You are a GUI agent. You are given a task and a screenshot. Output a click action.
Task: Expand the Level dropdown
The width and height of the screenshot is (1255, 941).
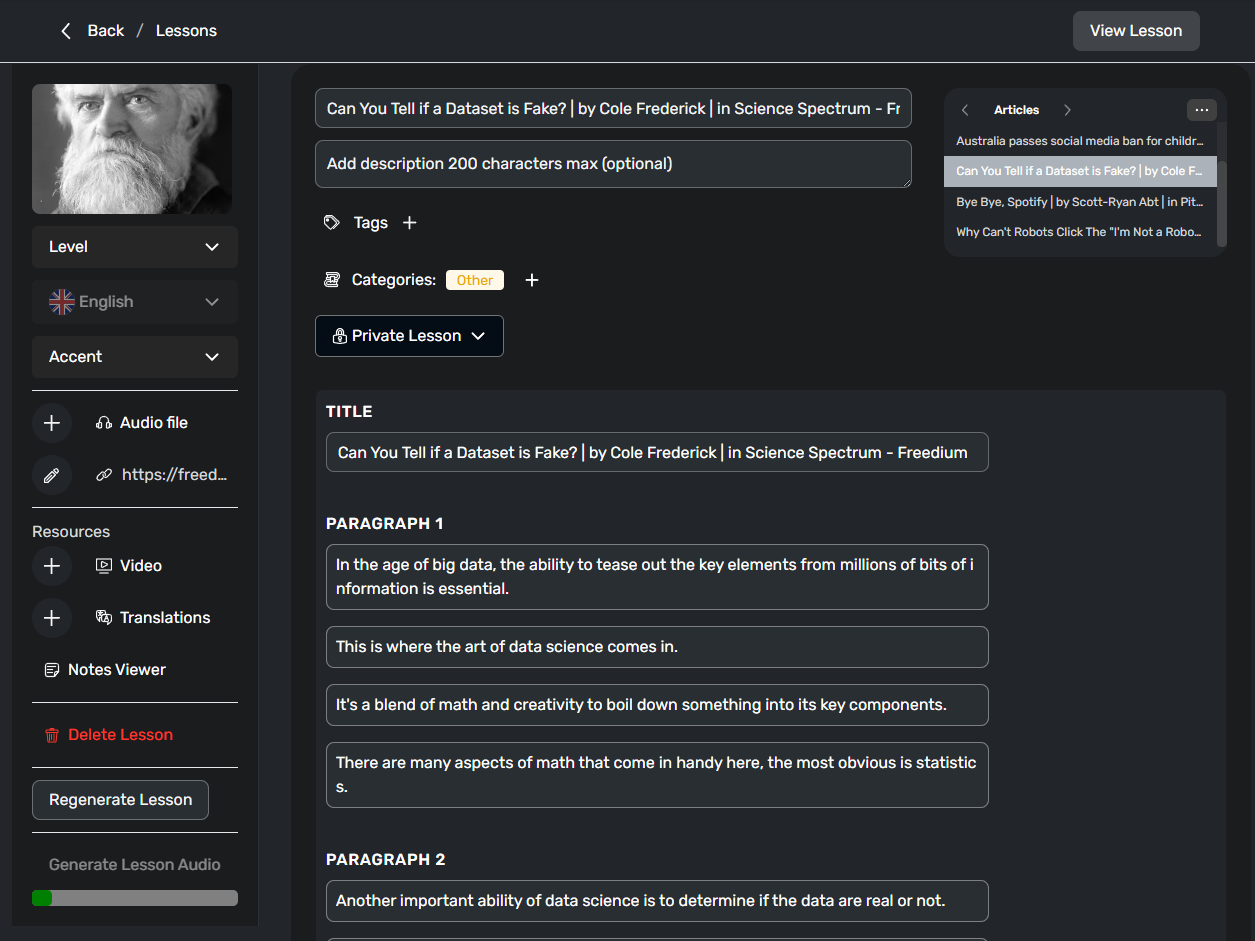coord(135,247)
